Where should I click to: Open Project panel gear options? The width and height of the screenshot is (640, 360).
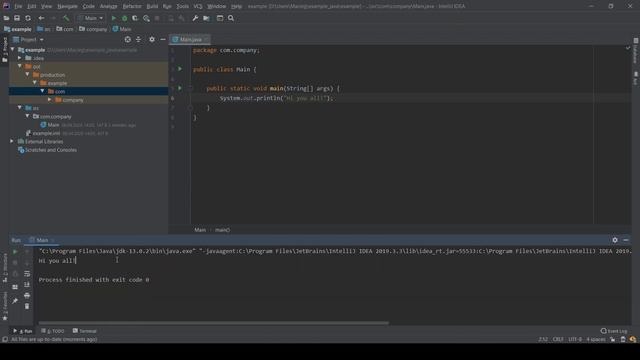point(152,39)
